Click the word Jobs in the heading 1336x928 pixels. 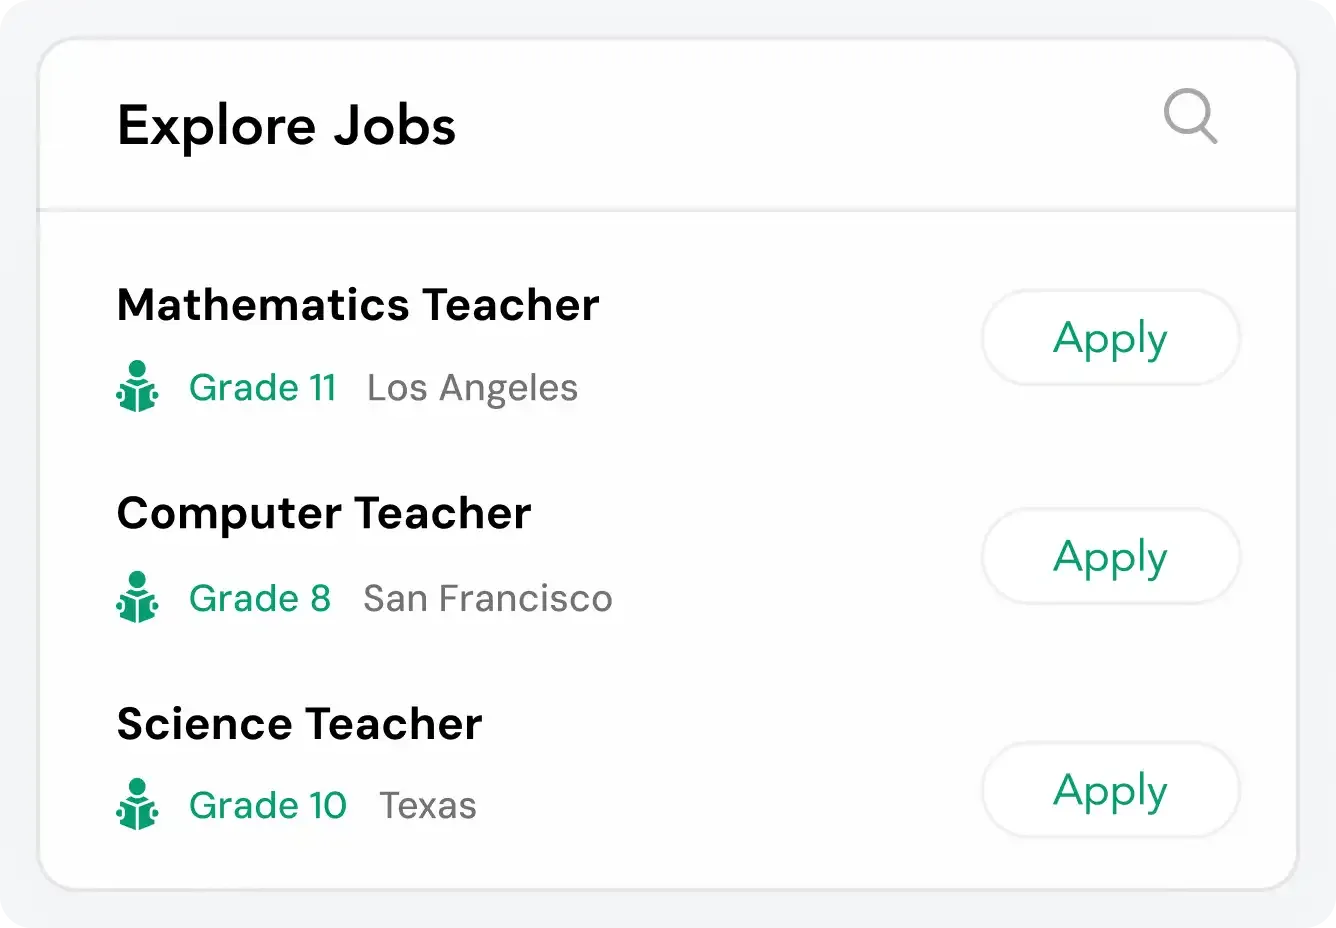[394, 126]
